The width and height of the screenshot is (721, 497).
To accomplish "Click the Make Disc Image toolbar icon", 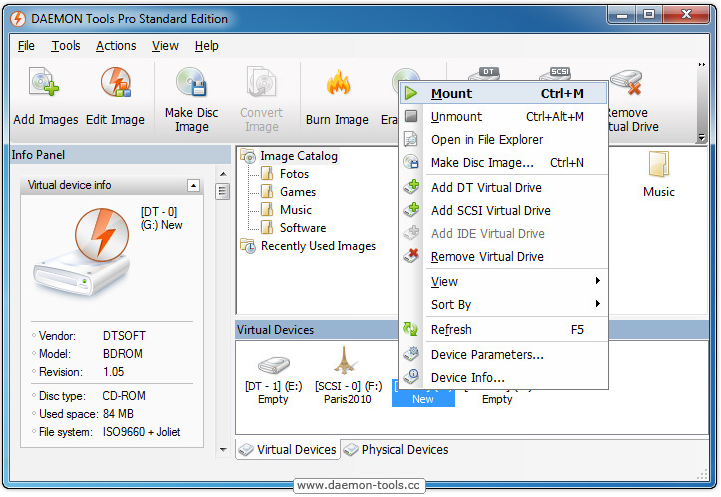I will point(191,81).
